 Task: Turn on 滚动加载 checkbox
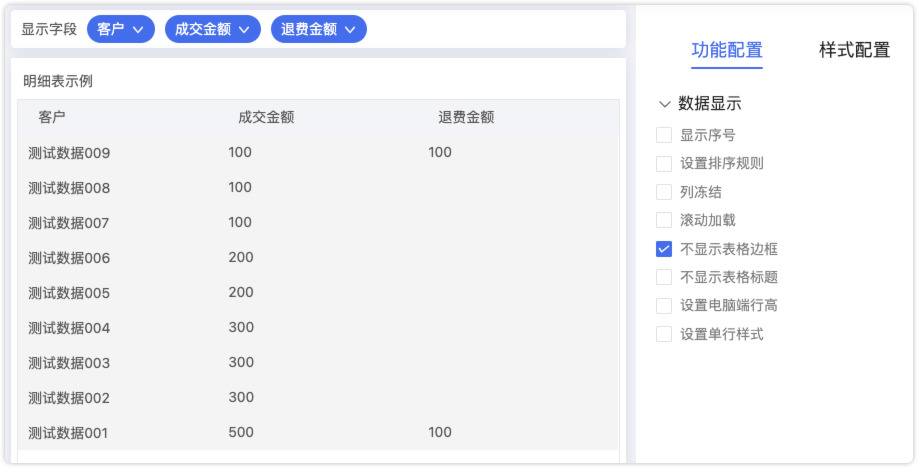tap(664, 220)
